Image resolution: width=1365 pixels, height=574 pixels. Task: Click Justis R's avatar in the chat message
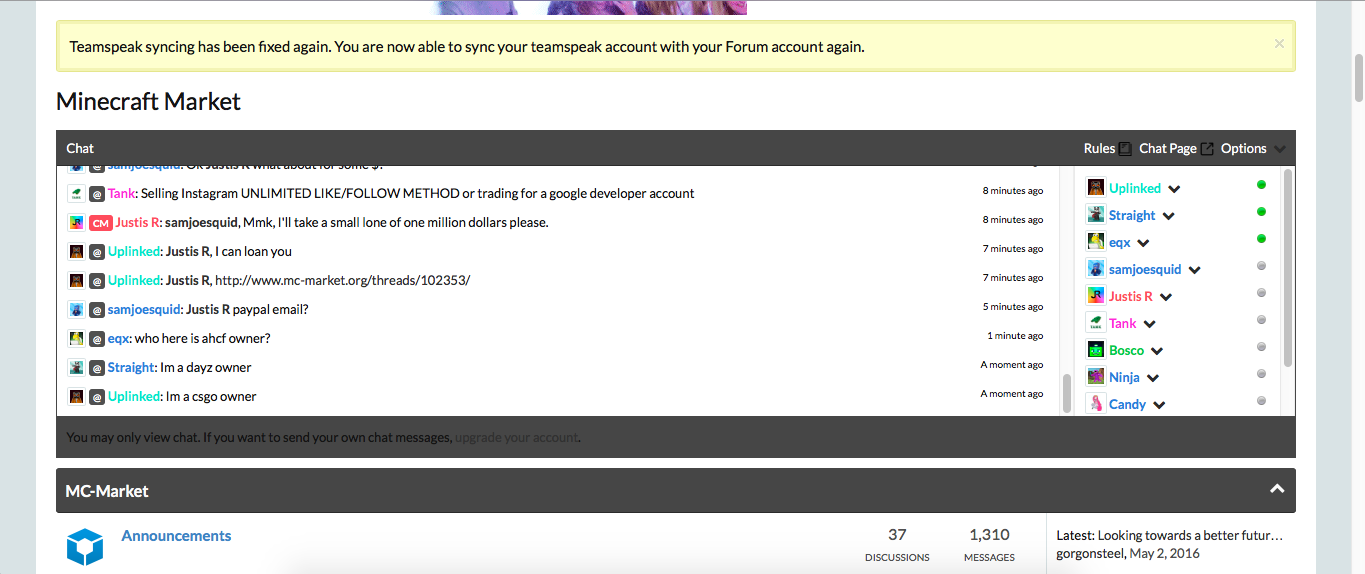tap(76, 222)
